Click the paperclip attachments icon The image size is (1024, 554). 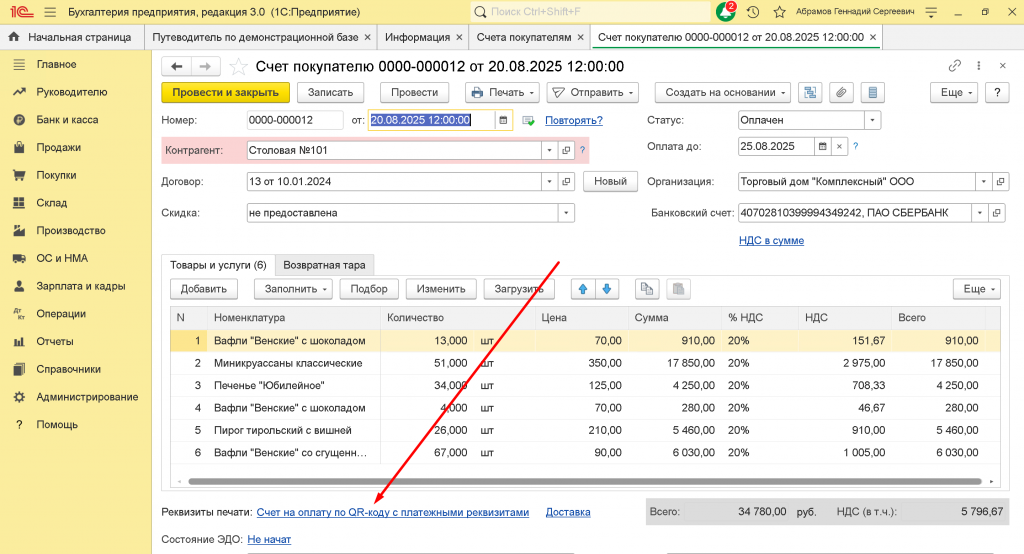click(x=841, y=92)
